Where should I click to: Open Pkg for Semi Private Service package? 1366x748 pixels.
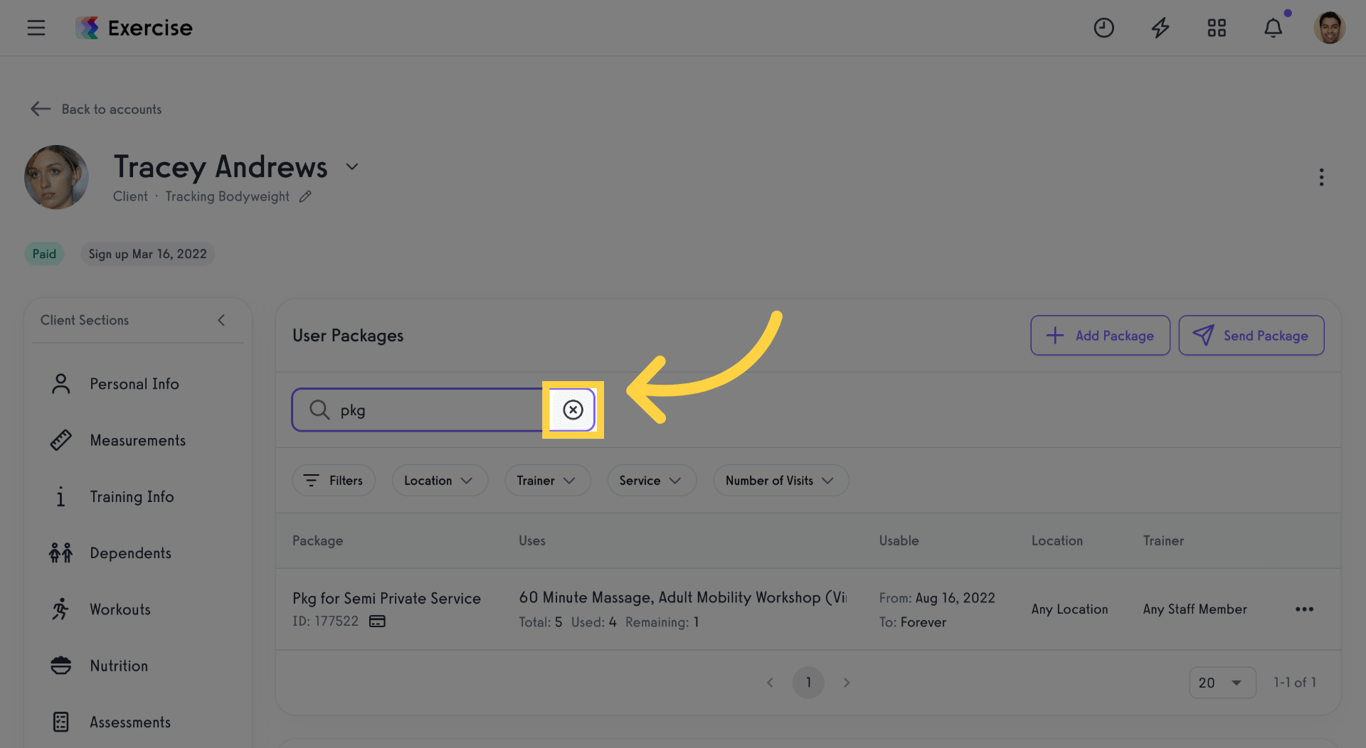point(387,598)
